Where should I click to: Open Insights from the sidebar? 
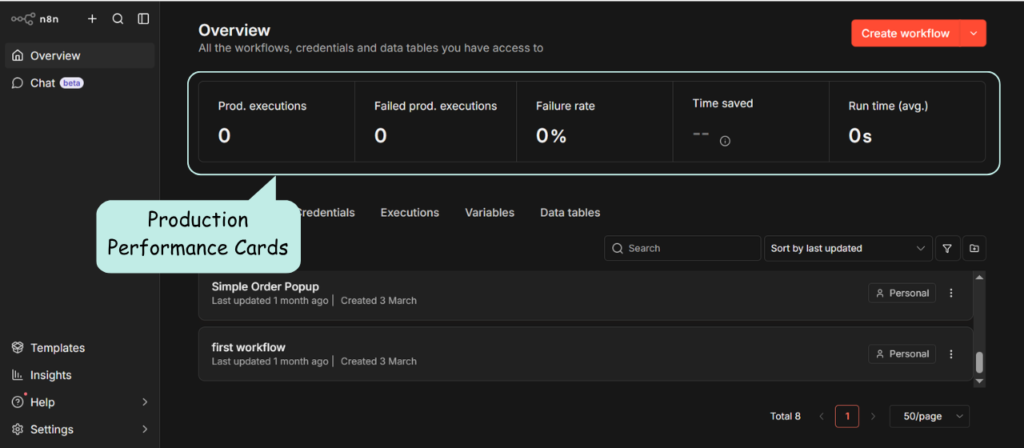coord(50,375)
